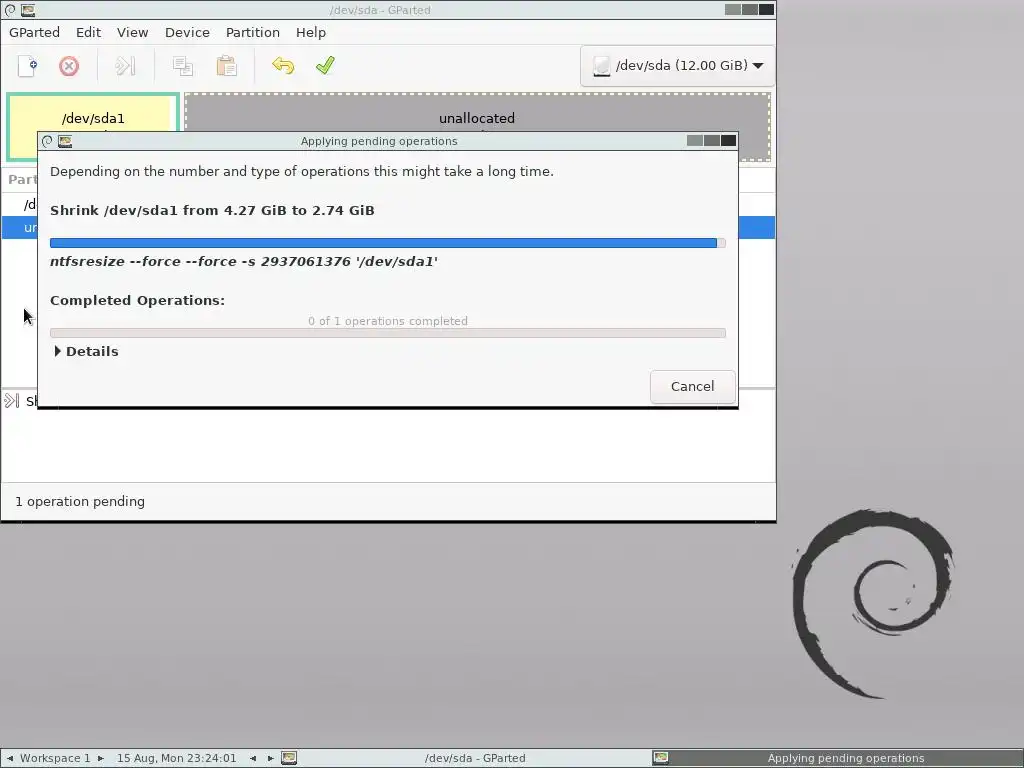Image resolution: width=1024 pixels, height=768 pixels.
Task: Click the GParted main window titlebar app icon
Action: point(28,10)
